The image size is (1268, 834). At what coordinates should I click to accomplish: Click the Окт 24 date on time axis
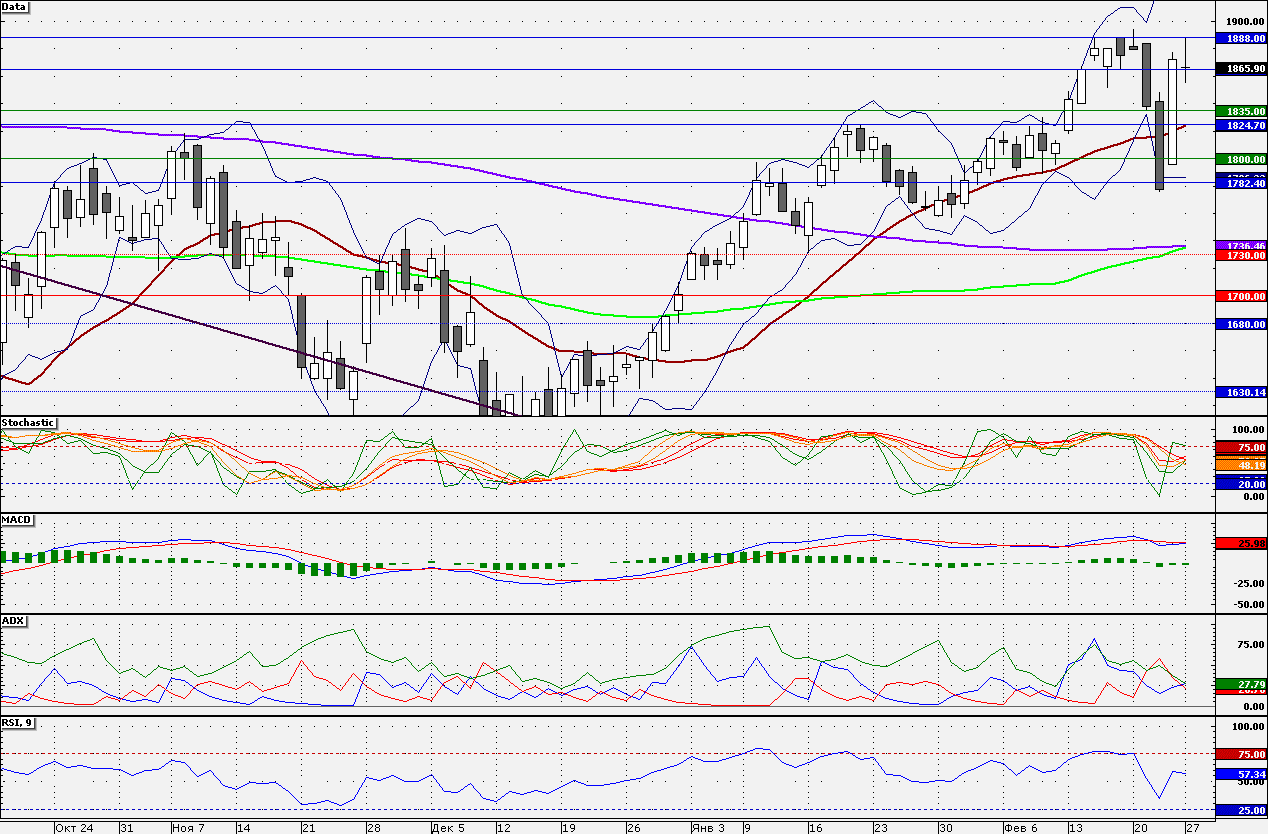pyautogui.click(x=75, y=828)
